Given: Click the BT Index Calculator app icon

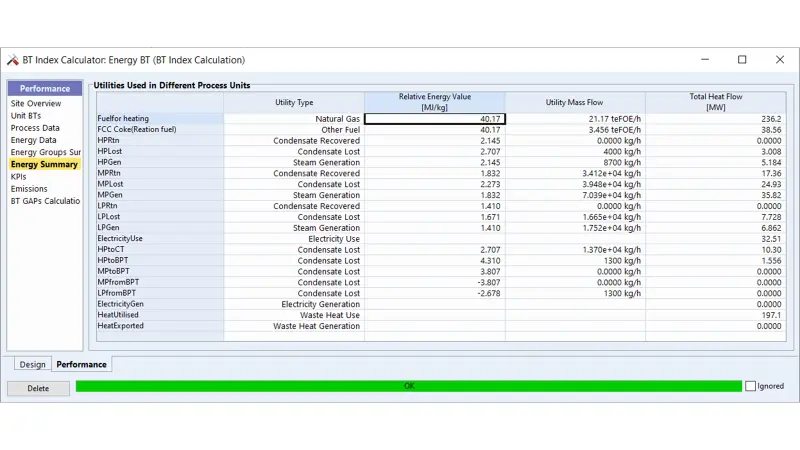Looking at the screenshot, I should point(13,60).
